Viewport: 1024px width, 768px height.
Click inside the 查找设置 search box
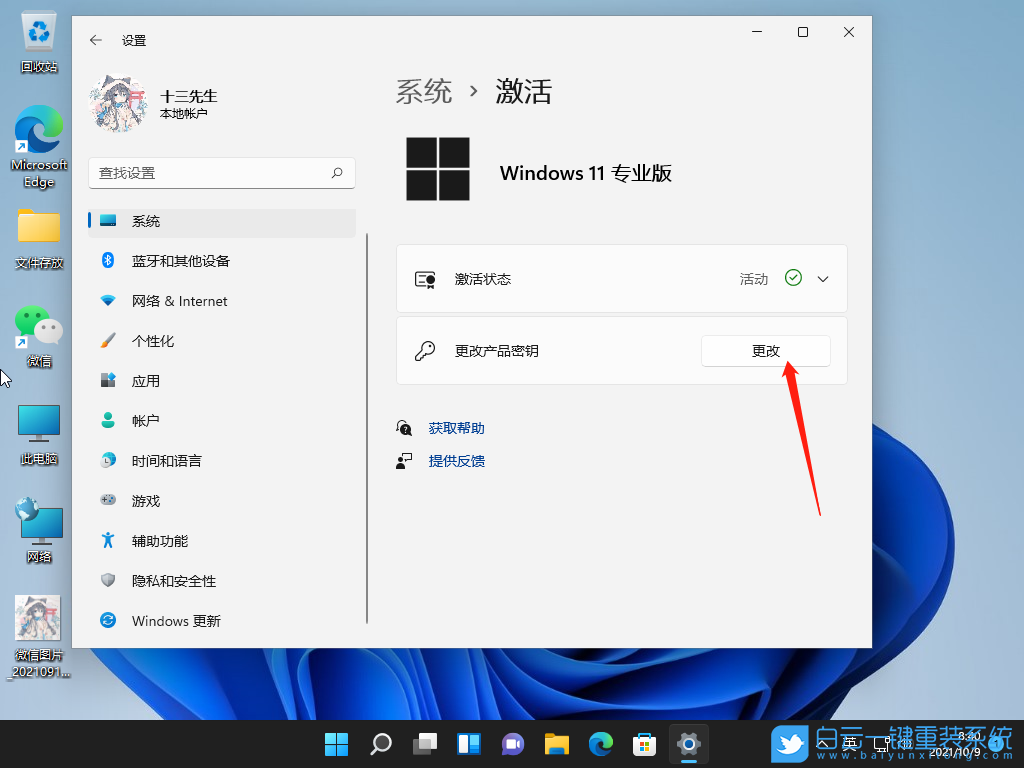(x=220, y=173)
